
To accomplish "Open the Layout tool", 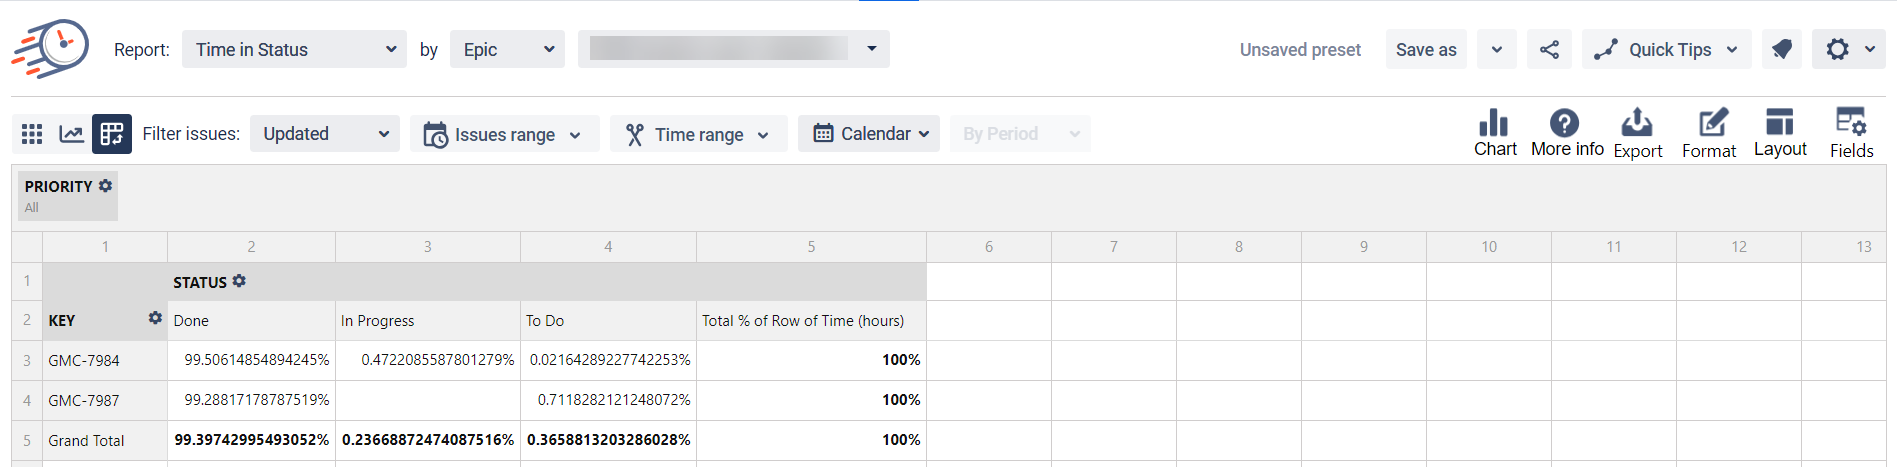I will [1780, 132].
